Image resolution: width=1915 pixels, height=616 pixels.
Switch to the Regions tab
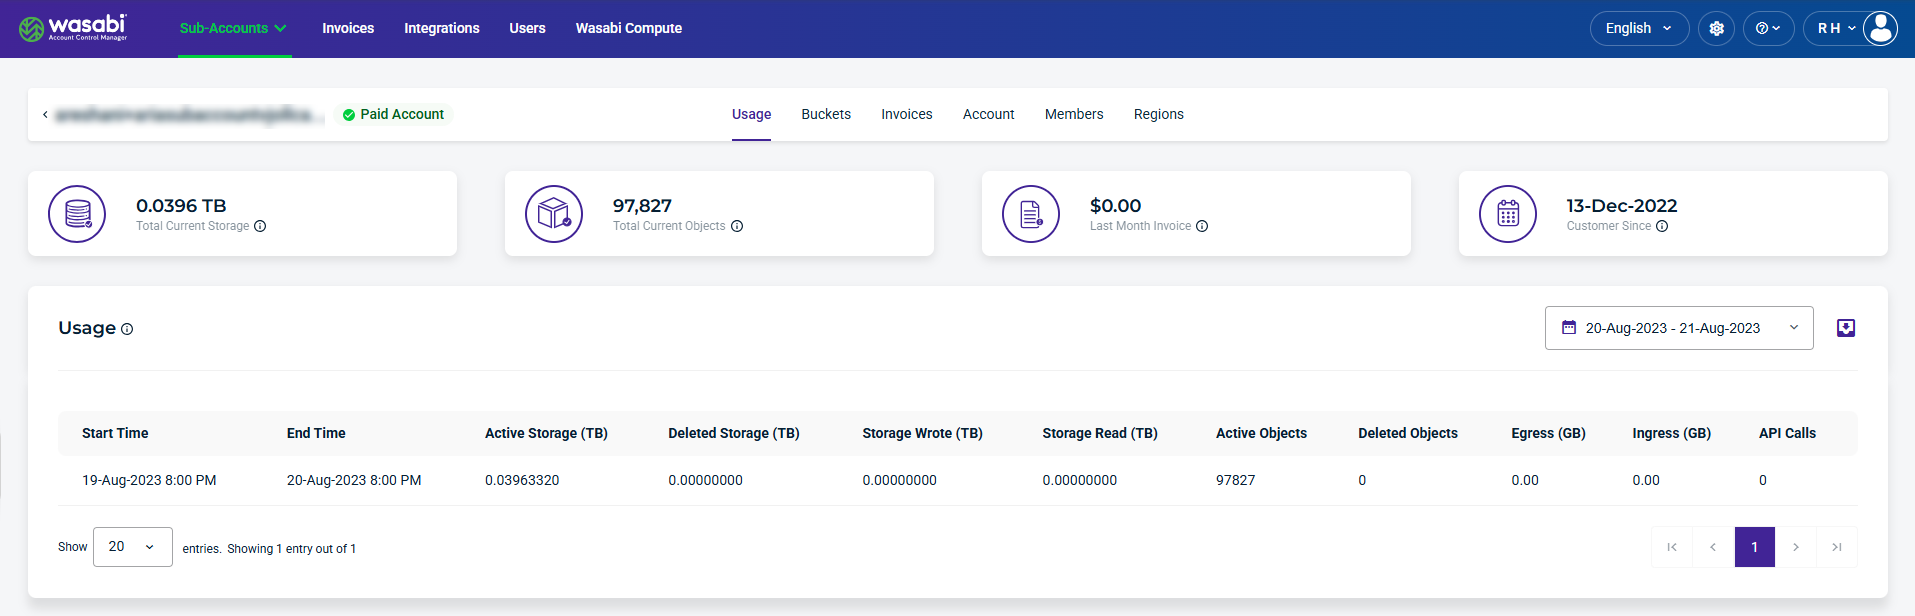click(1158, 114)
